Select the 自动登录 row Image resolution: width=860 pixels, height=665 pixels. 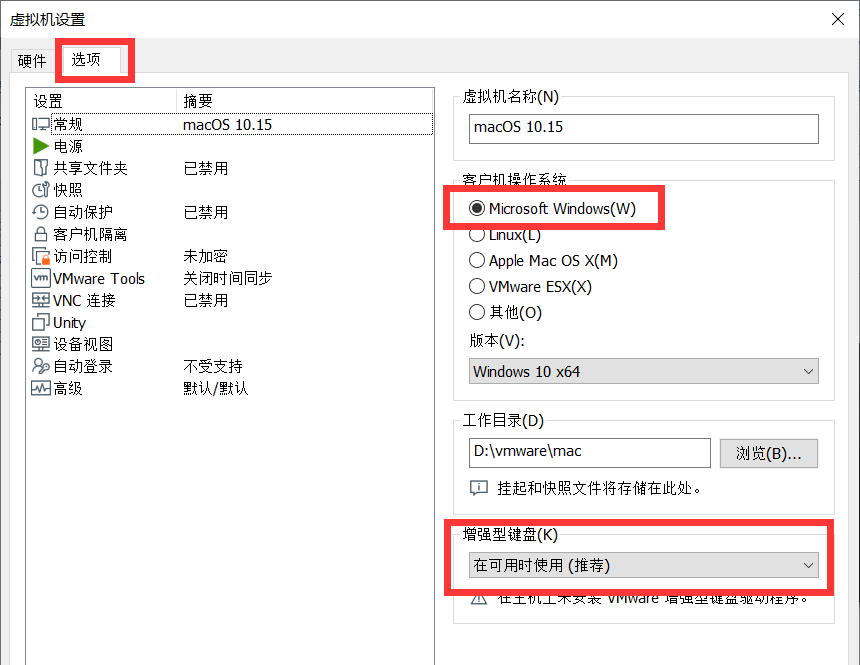pyautogui.click(x=231, y=366)
